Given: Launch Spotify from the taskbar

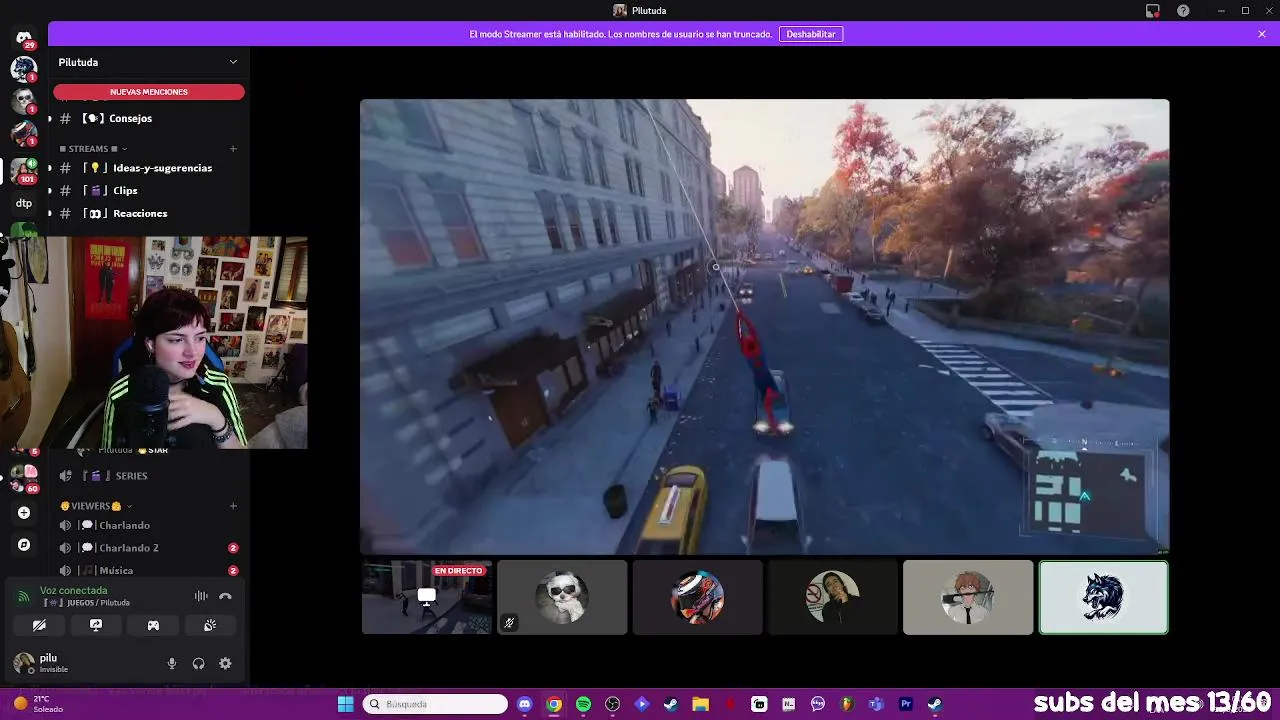Looking at the screenshot, I should pyautogui.click(x=583, y=704).
